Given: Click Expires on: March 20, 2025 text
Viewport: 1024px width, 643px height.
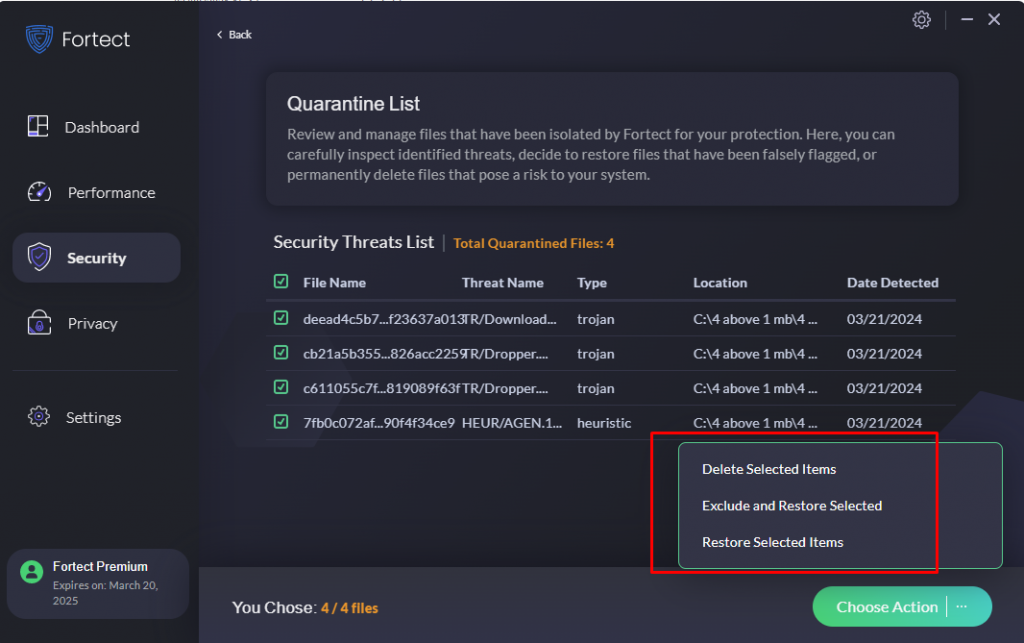Looking at the screenshot, I should tap(105, 593).
